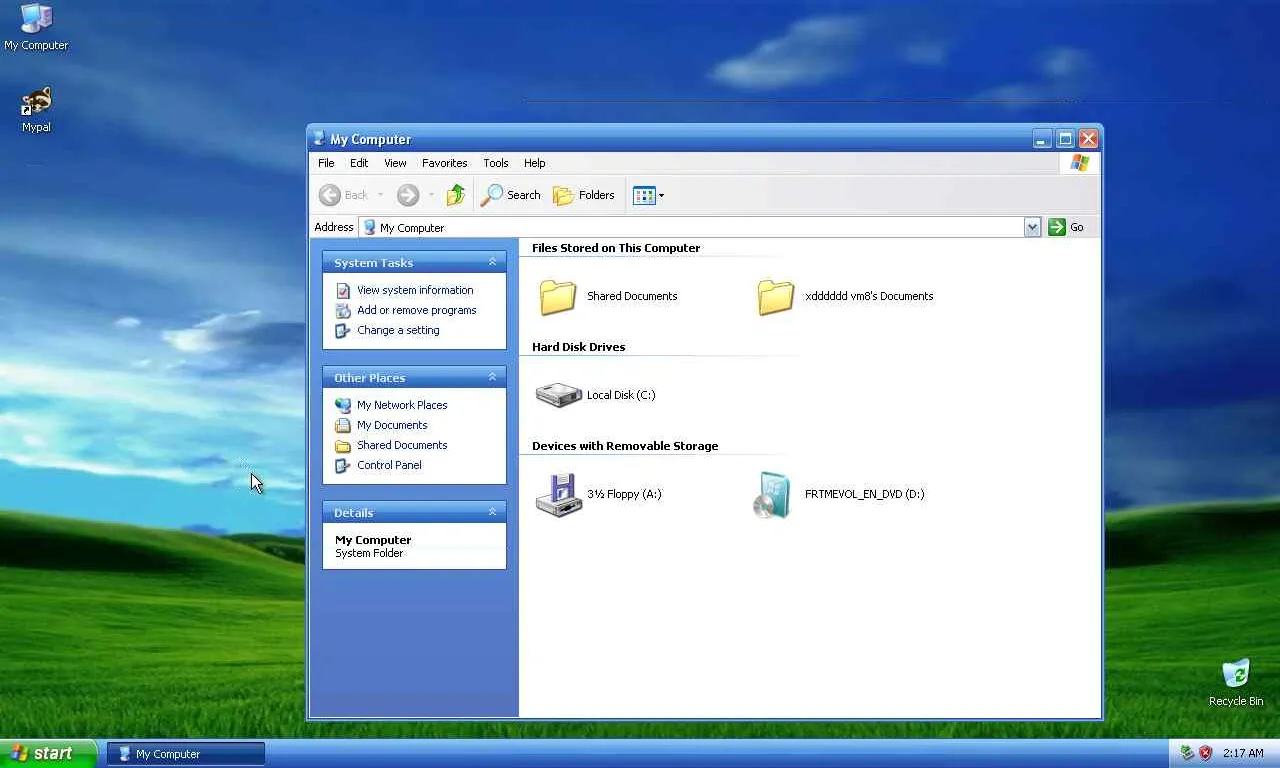Viewport: 1280px width, 768px height.
Task: Open Control Panel link
Action: (x=389, y=465)
